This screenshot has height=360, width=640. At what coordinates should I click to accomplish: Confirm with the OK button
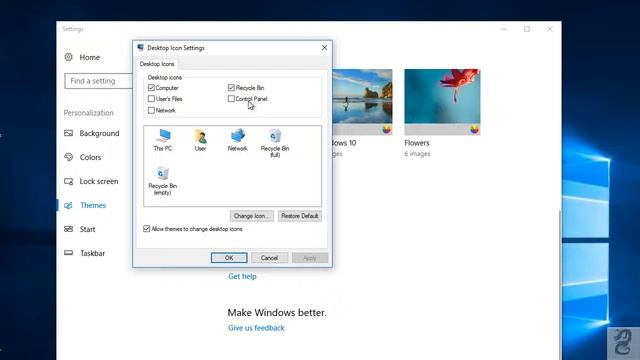coord(229,258)
